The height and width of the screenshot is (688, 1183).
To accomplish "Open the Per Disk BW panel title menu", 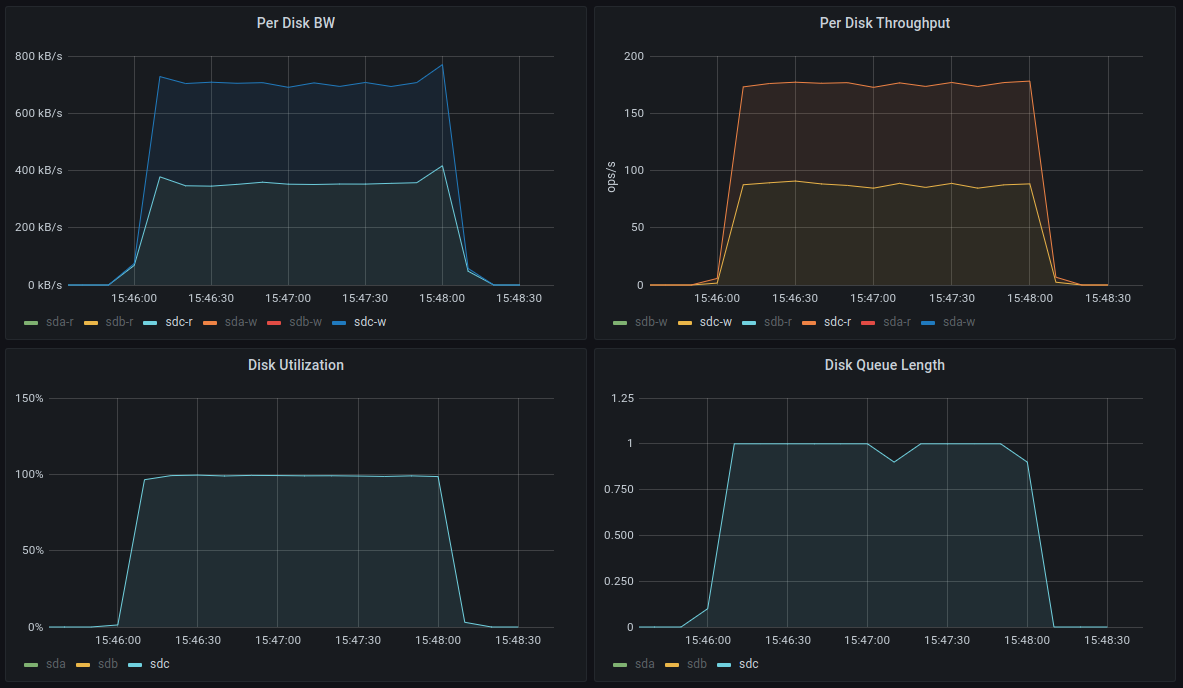I will [295, 23].
